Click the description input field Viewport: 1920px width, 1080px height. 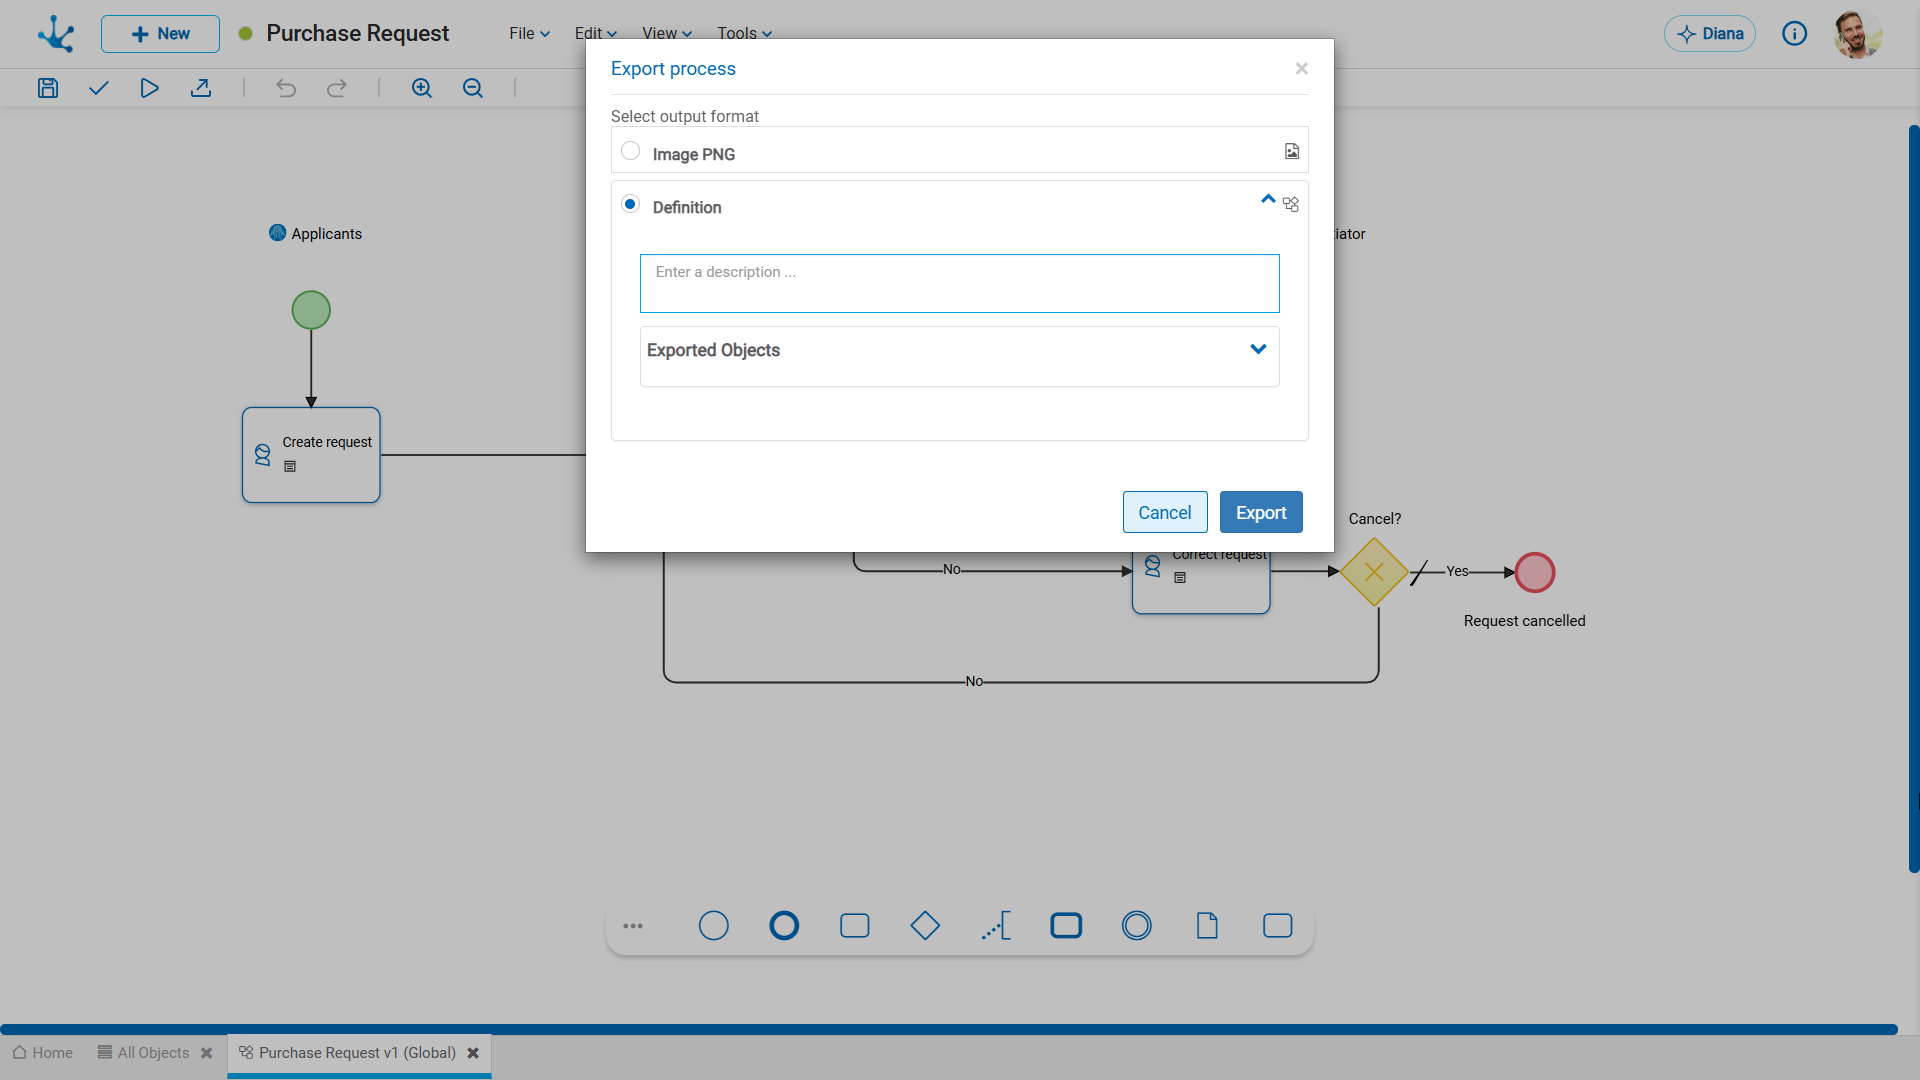pyautogui.click(x=960, y=283)
